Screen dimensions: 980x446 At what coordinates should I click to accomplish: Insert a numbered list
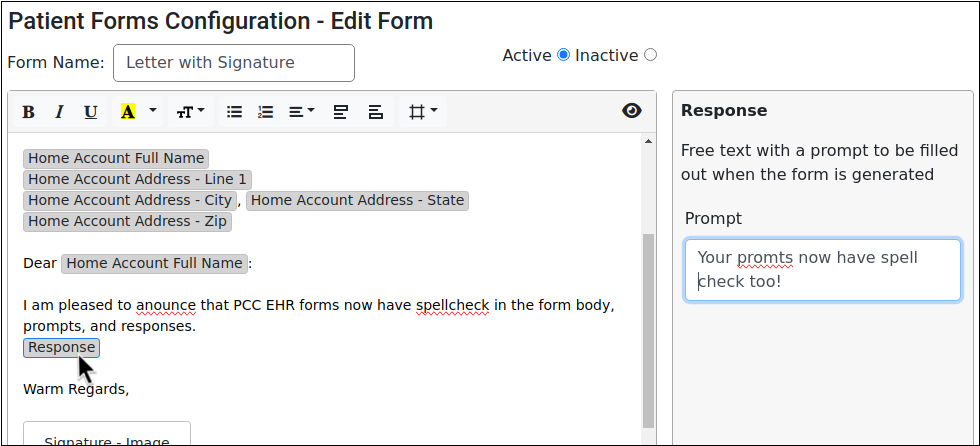[x=265, y=112]
